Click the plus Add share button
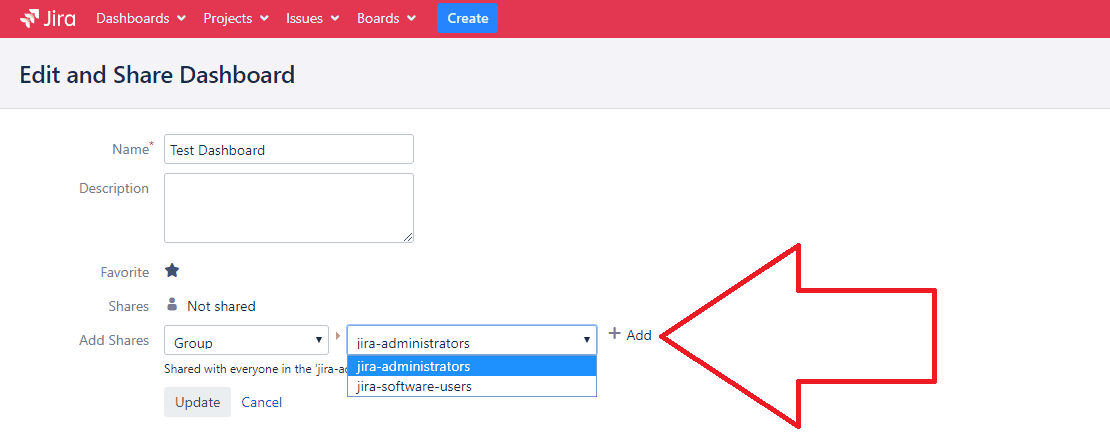1110x438 pixels. (630, 335)
